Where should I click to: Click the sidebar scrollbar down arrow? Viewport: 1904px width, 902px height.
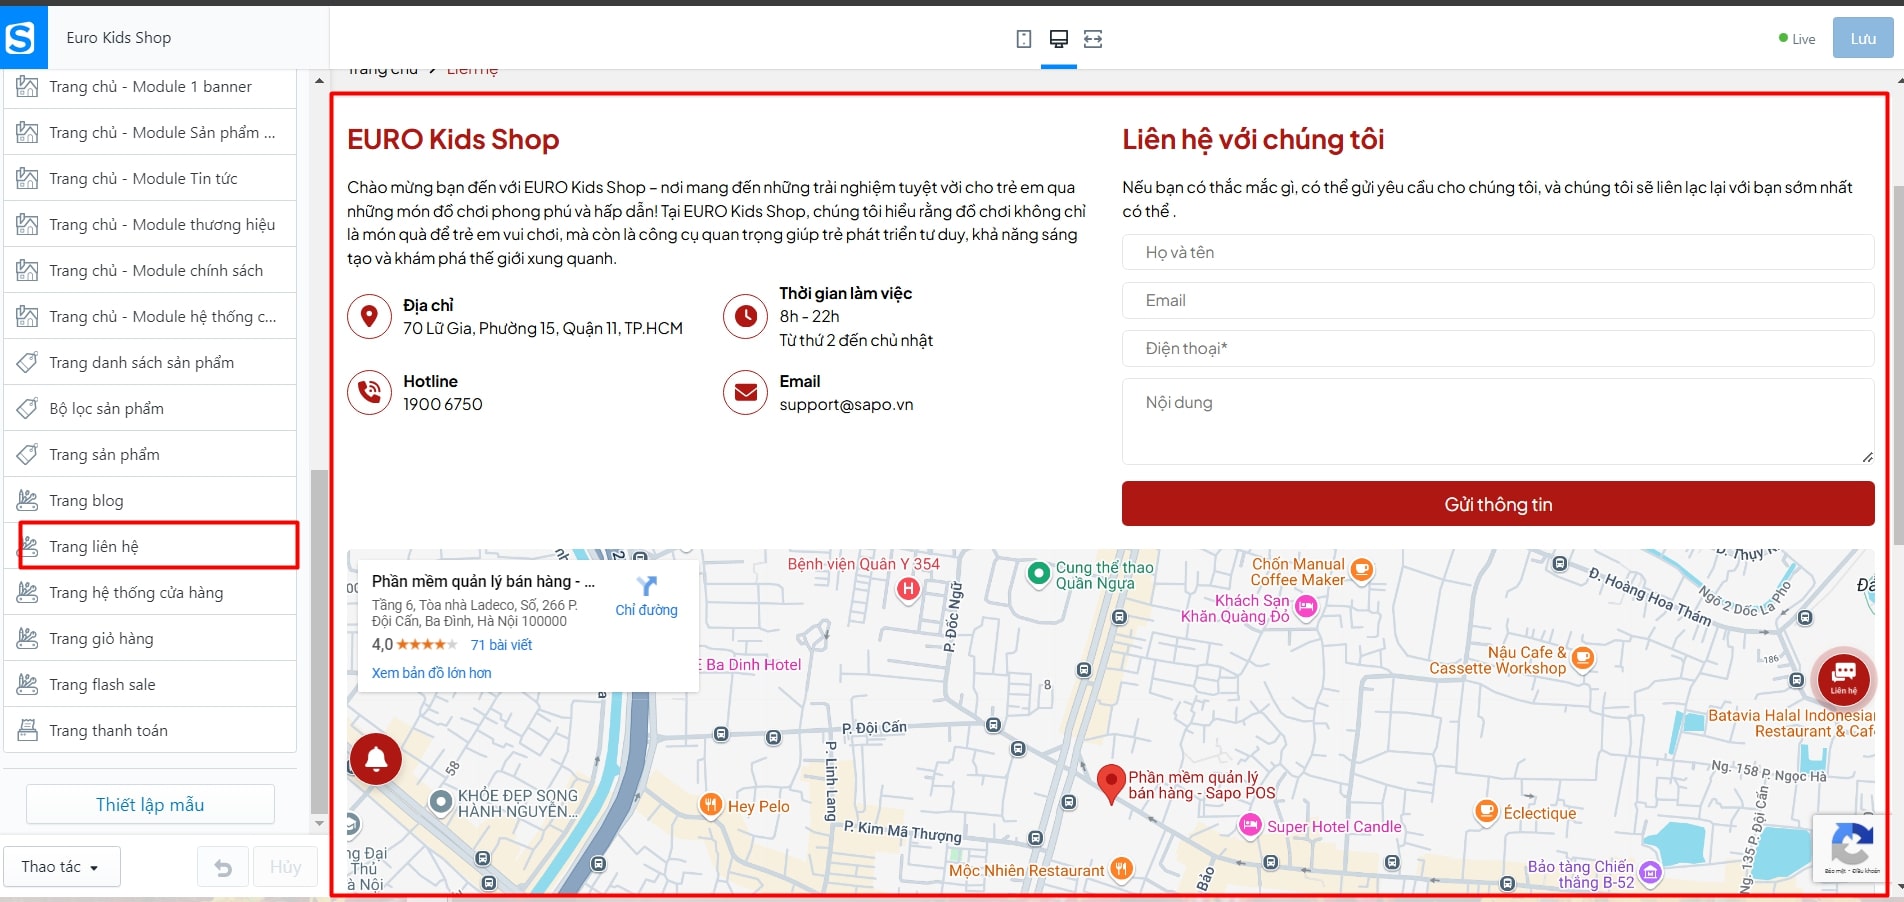[319, 824]
